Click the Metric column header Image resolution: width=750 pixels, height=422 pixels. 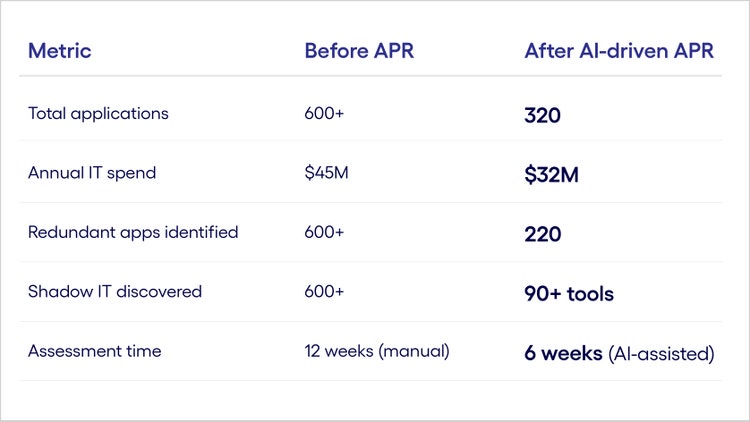pos(60,51)
